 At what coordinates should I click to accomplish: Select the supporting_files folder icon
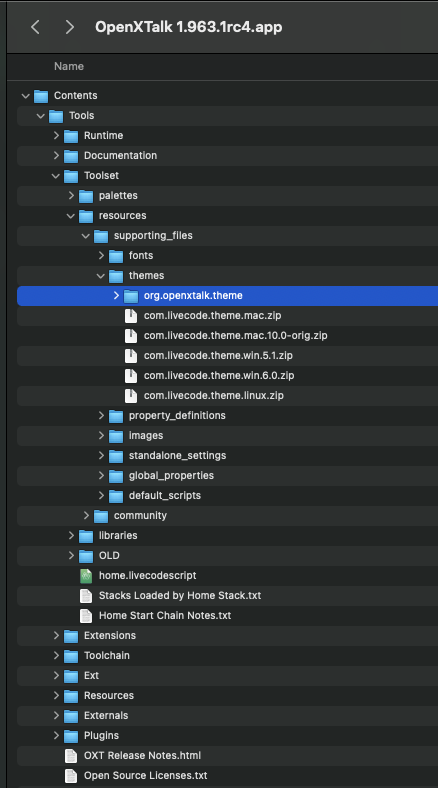click(x=101, y=236)
